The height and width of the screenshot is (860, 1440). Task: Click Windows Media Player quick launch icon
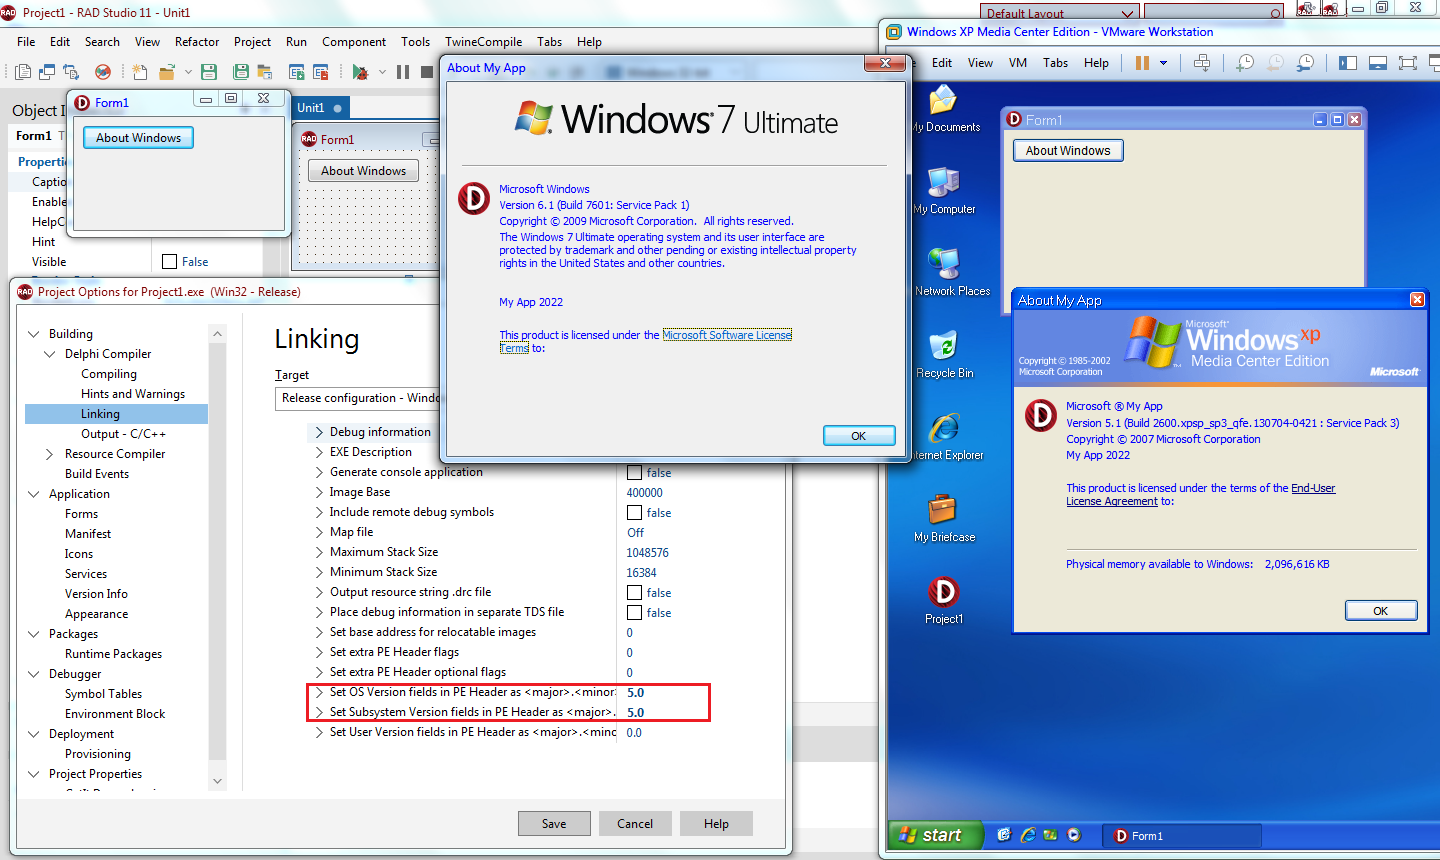1074,835
